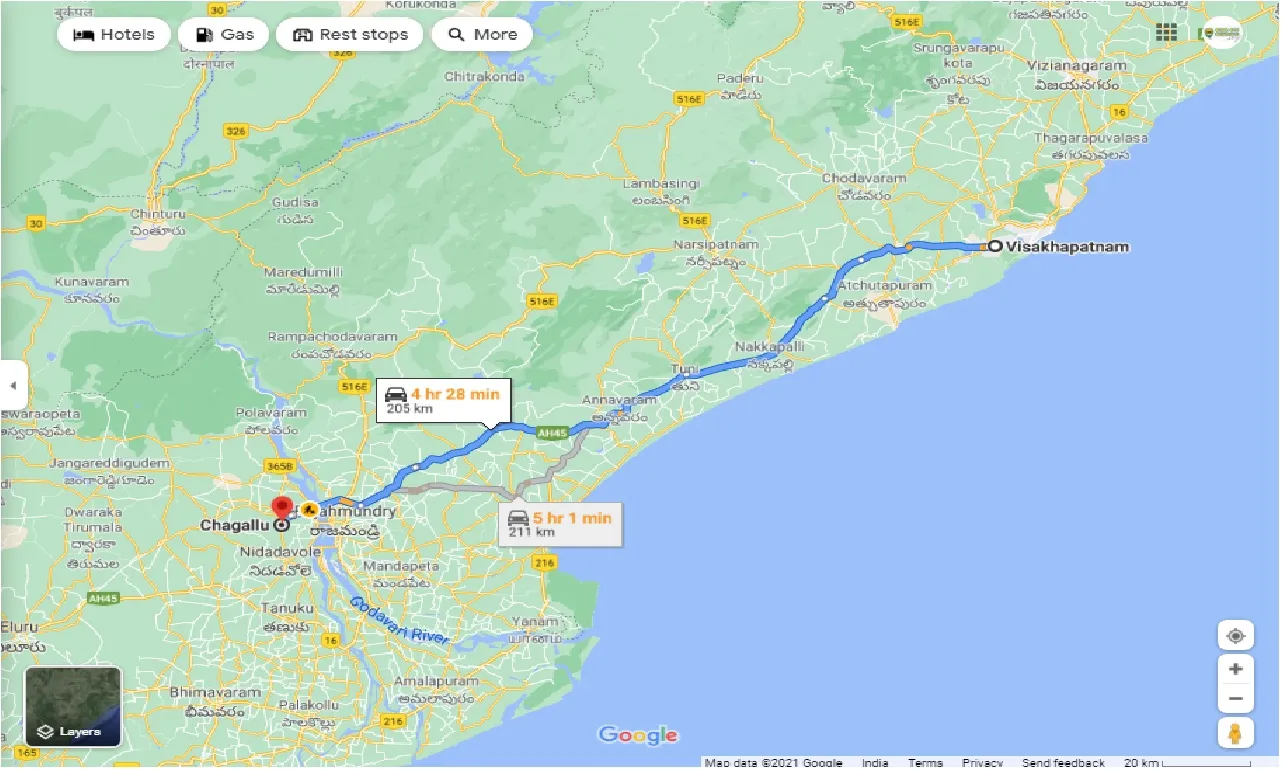Show your location with the target icon

(x=1236, y=636)
